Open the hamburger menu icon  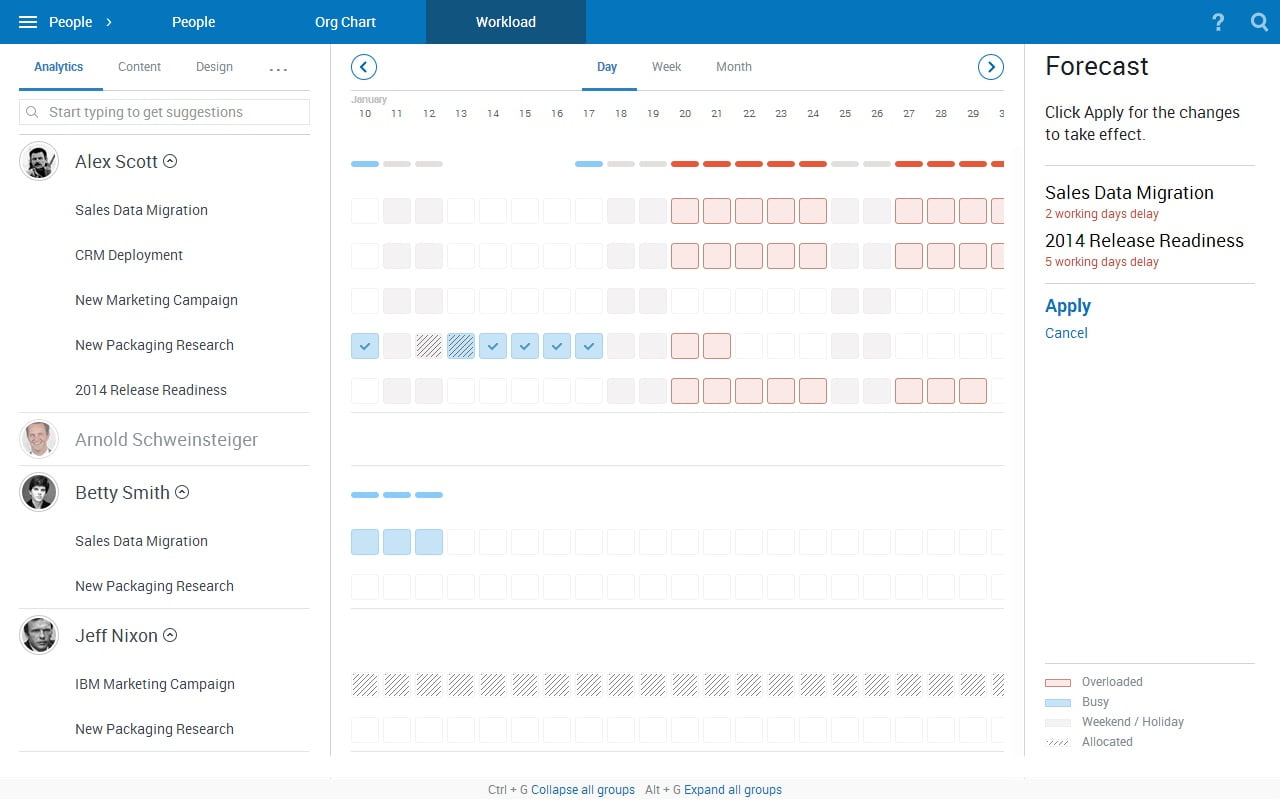click(x=28, y=22)
